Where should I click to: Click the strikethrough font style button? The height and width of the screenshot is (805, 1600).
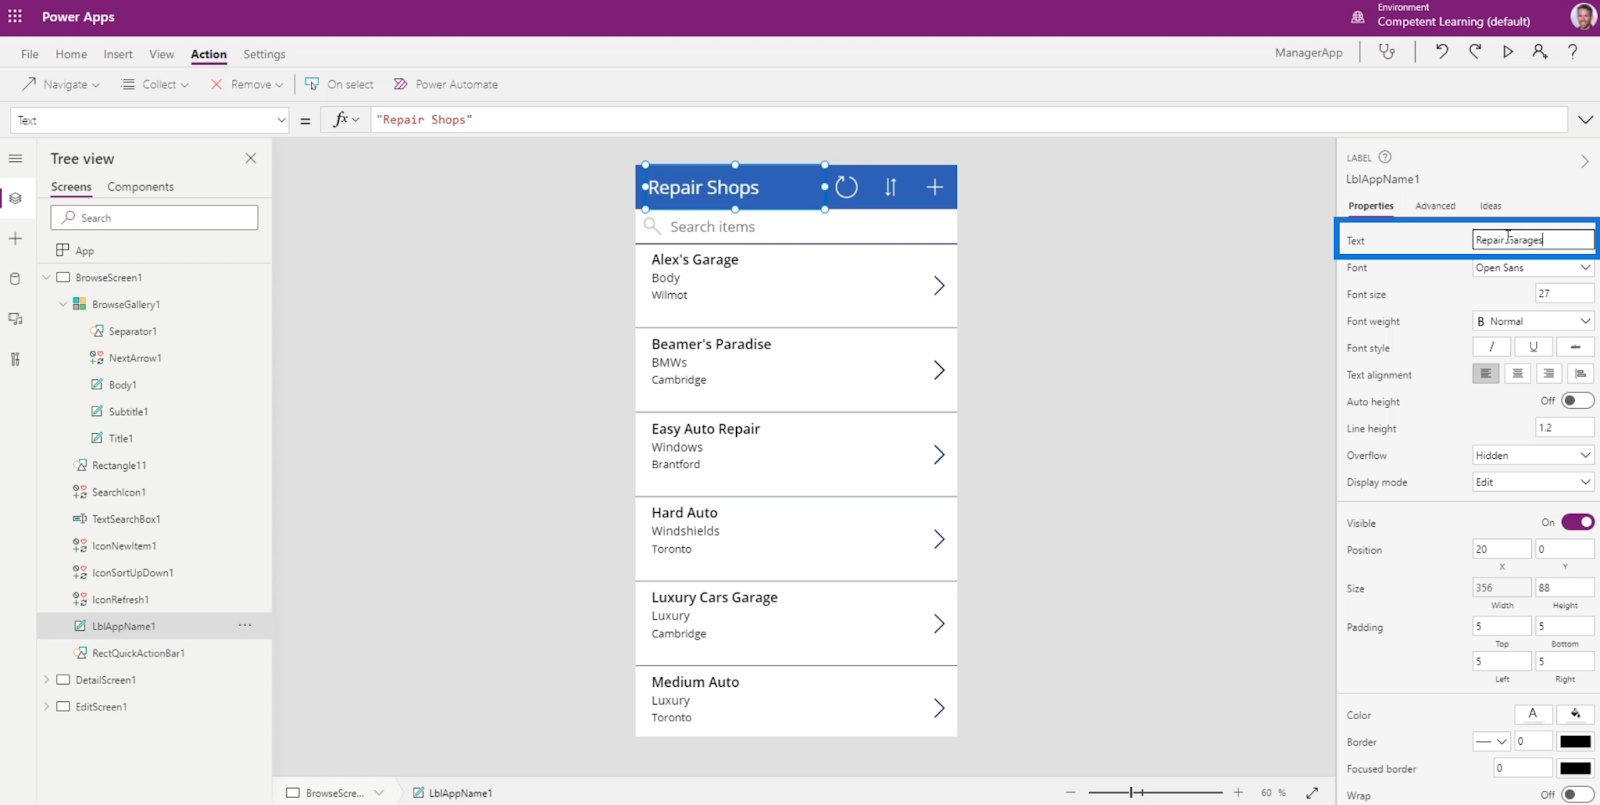[1575, 347]
